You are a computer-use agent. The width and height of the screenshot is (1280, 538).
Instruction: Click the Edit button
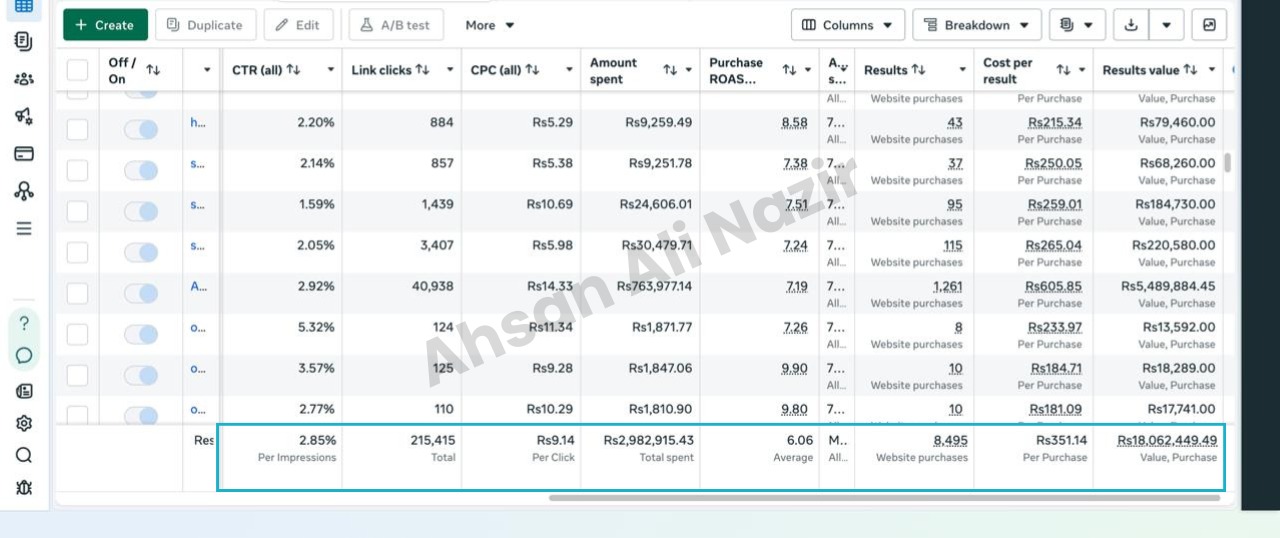[x=298, y=25]
